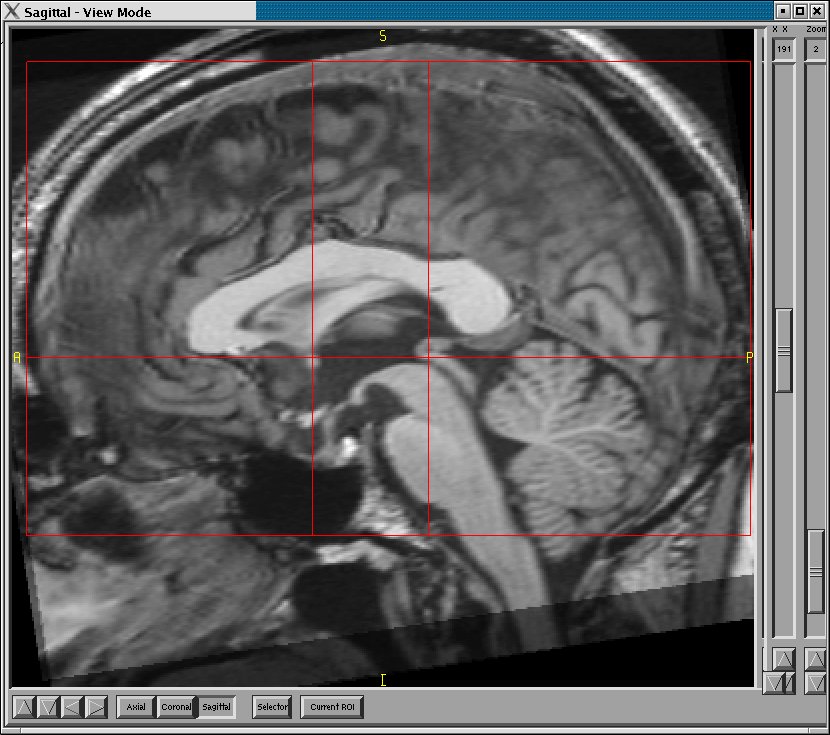The image size is (830, 735).
Task: Click the Zoom slider's down arrow stepper
Action: 816,683
